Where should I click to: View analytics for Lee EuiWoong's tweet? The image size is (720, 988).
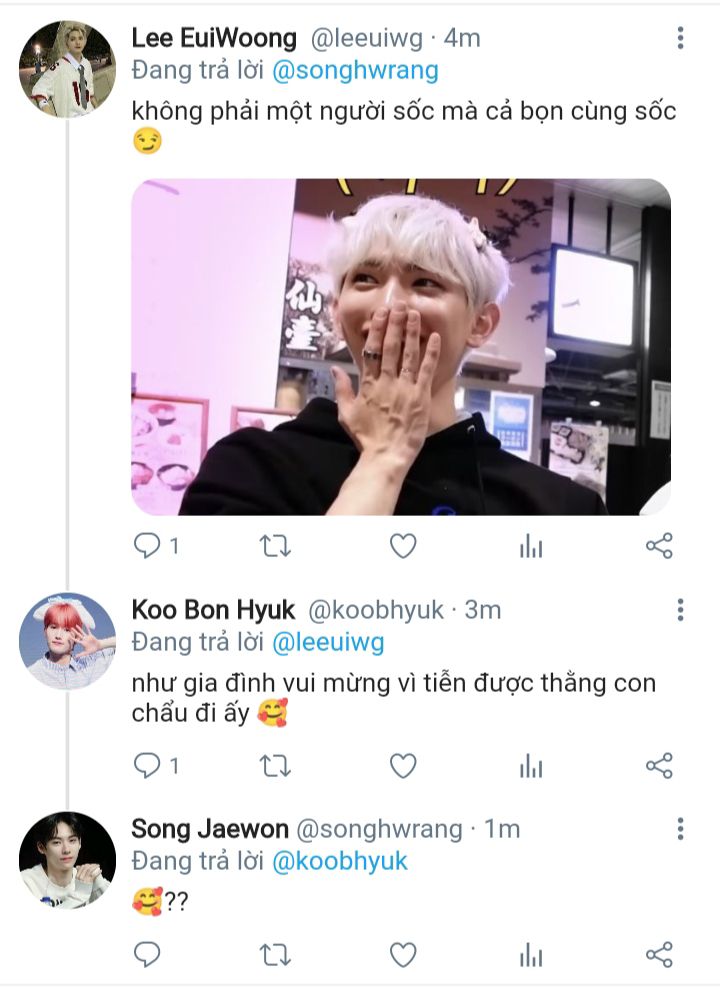click(x=531, y=545)
